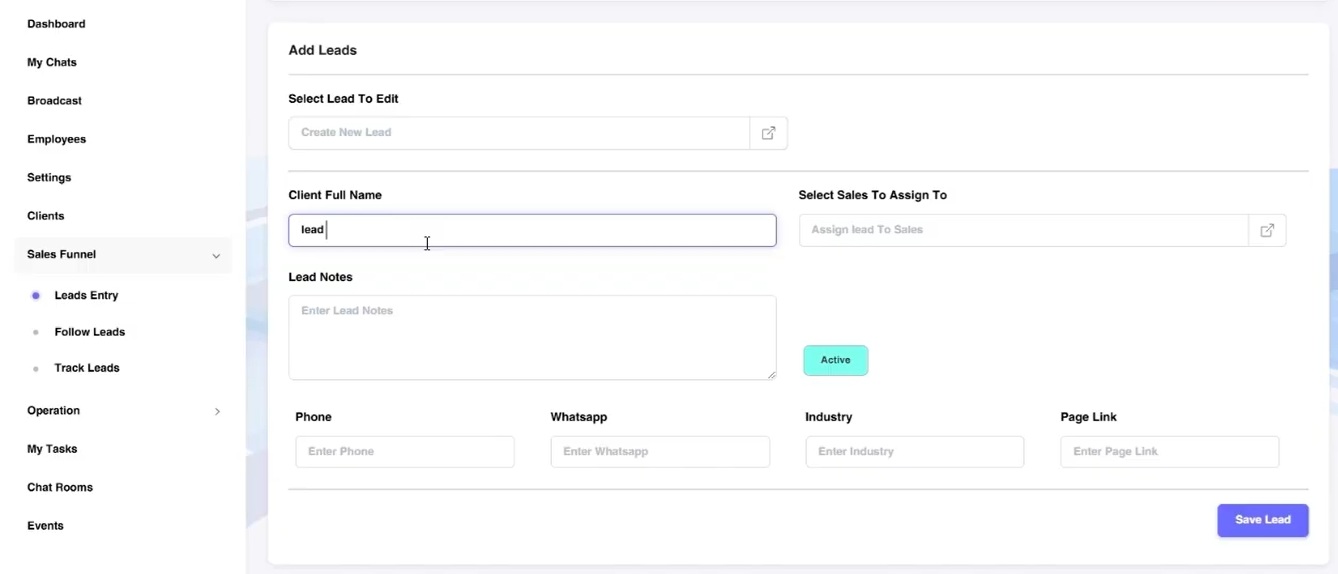Focus the Lead Notes text area
1338x574 pixels.
coord(532,337)
